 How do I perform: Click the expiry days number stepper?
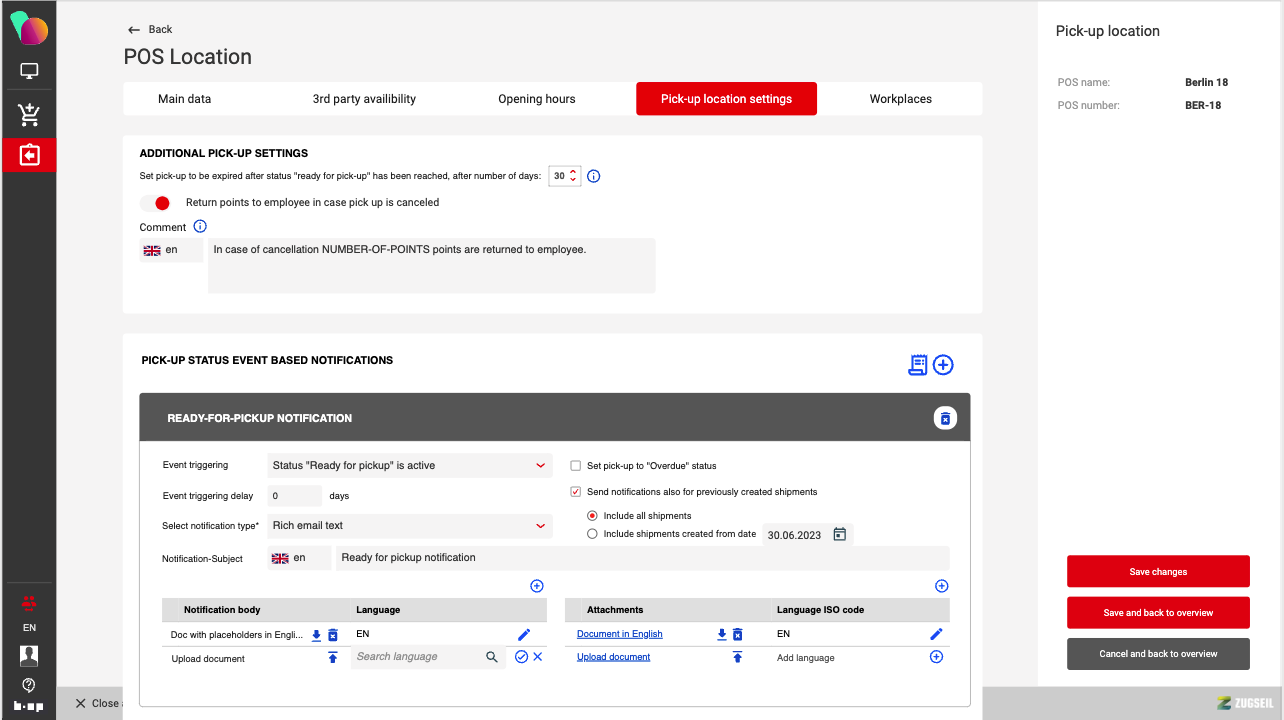(573, 176)
